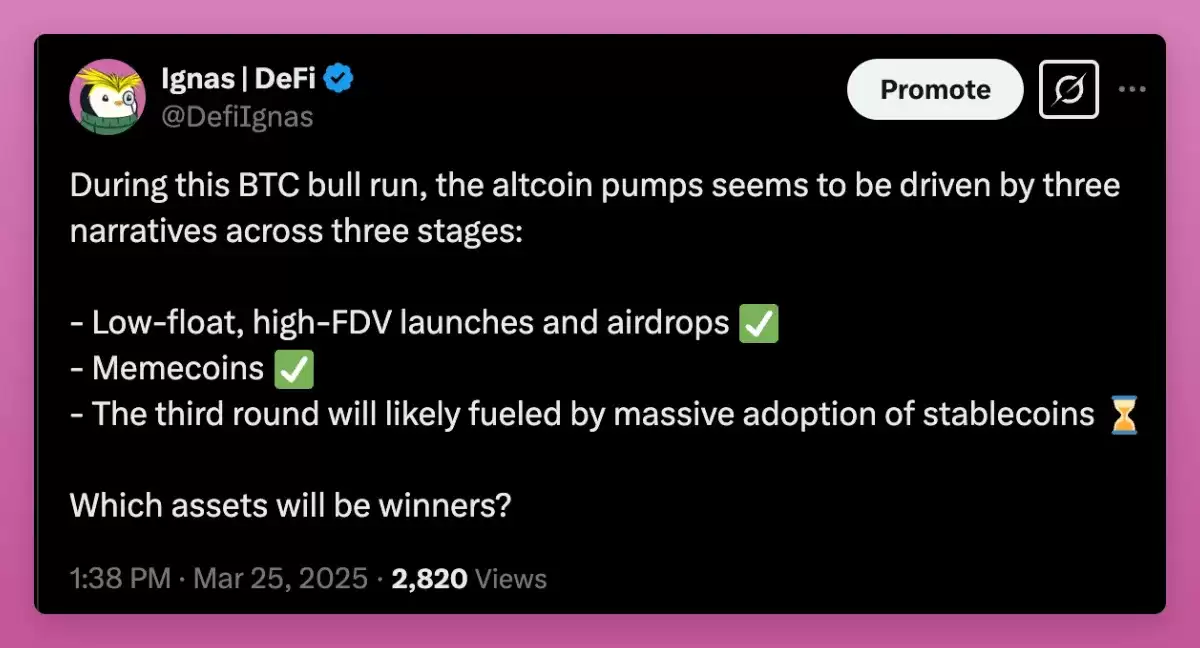Screen dimensions: 1200x648
Task: Open the Grok slashed-square icon
Action: (1069, 90)
